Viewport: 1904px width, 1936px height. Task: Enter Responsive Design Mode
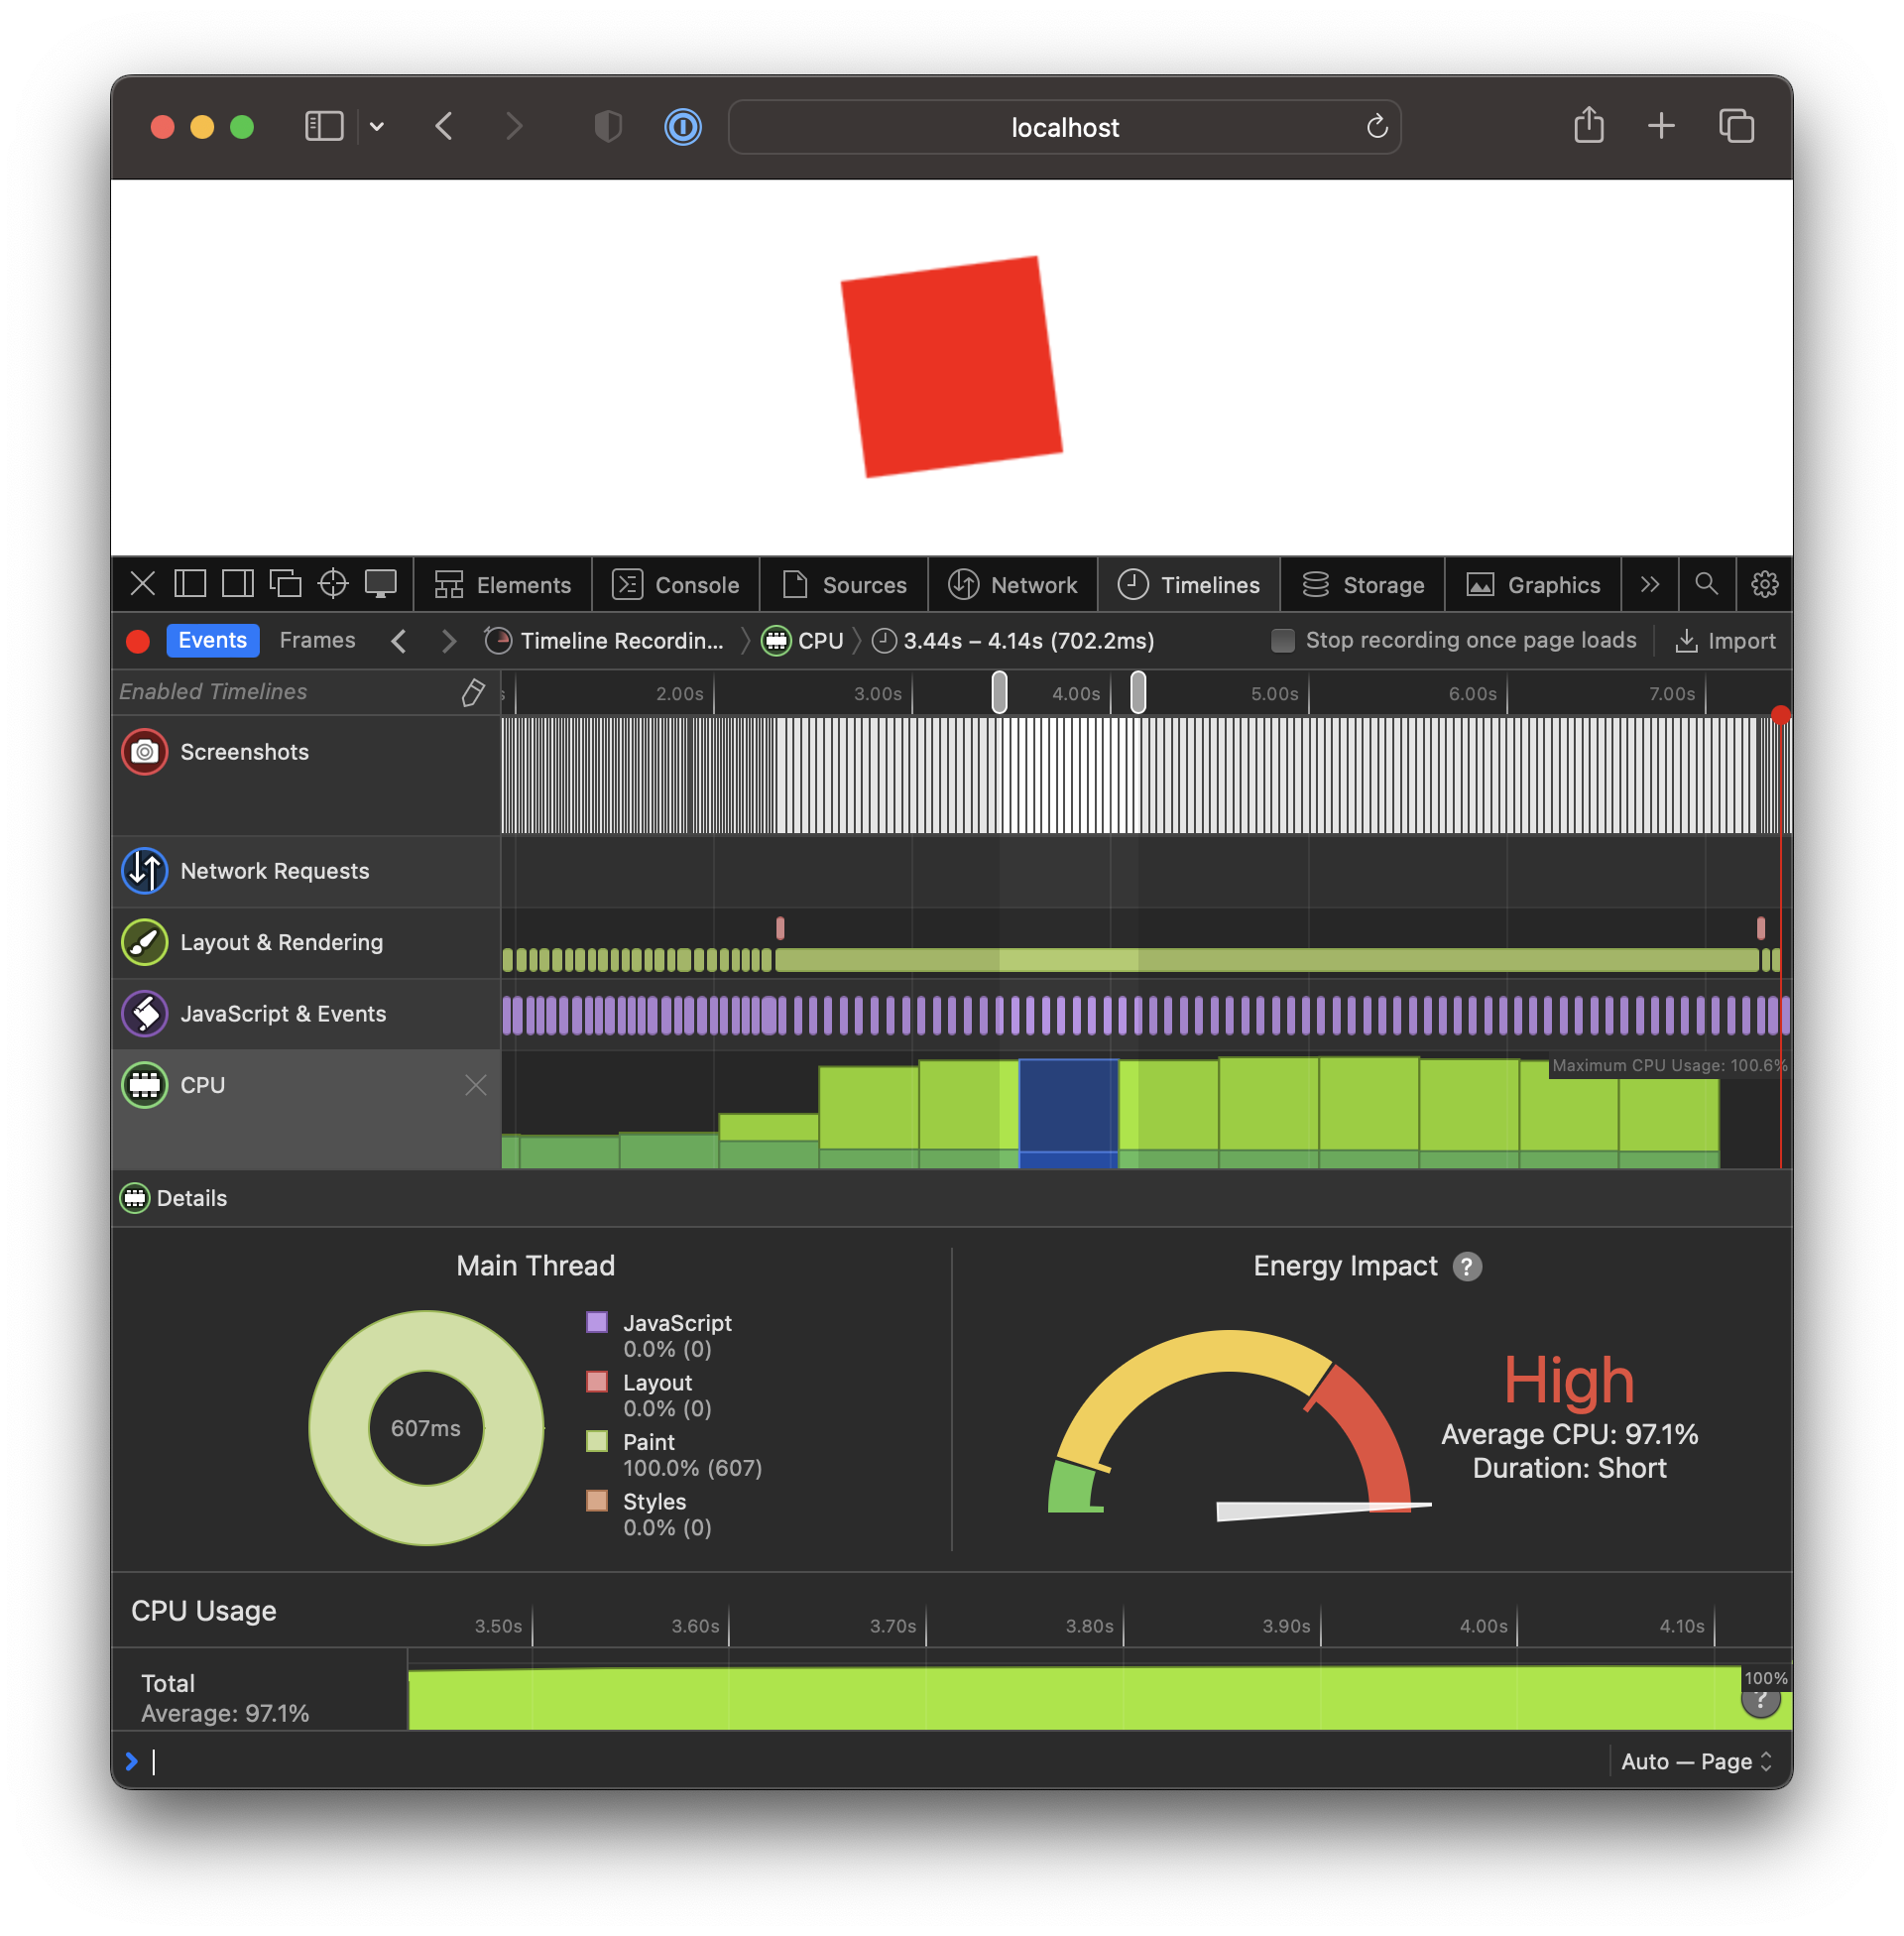(382, 584)
